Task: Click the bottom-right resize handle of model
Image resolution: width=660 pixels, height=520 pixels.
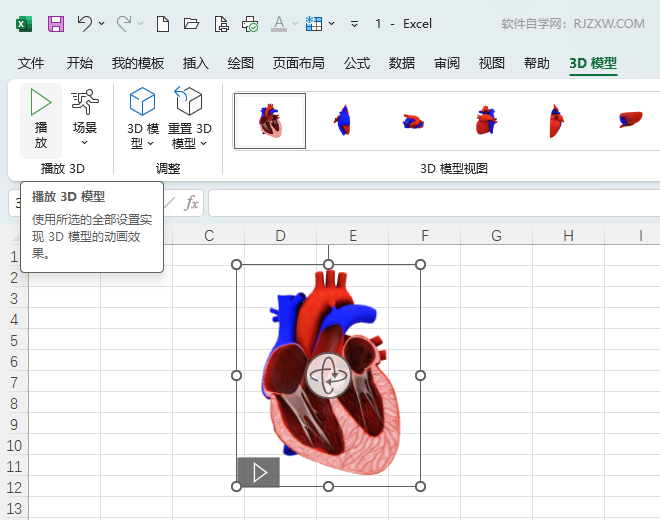Action: 420,487
